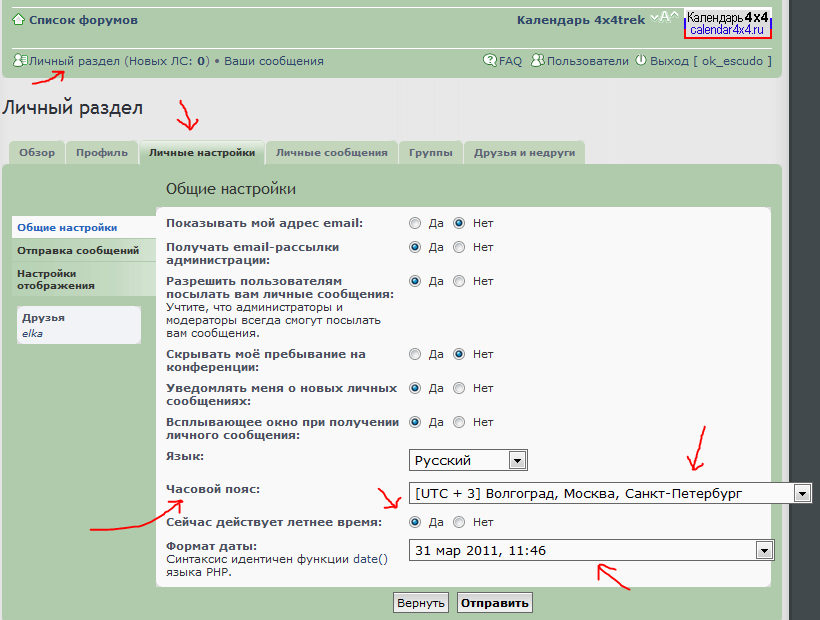Select Да for showing my email address
820x620 pixels.
tap(415, 223)
